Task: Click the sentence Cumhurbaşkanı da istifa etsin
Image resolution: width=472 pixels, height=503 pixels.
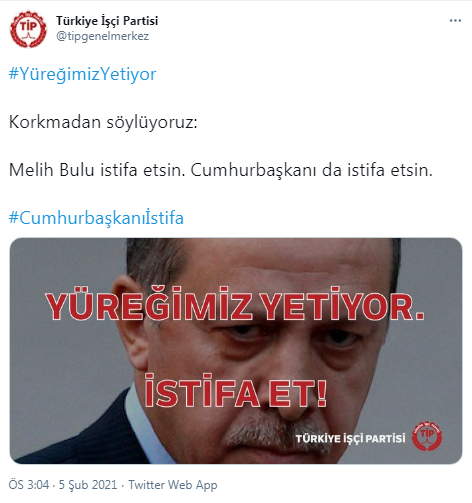Action: click(x=311, y=170)
